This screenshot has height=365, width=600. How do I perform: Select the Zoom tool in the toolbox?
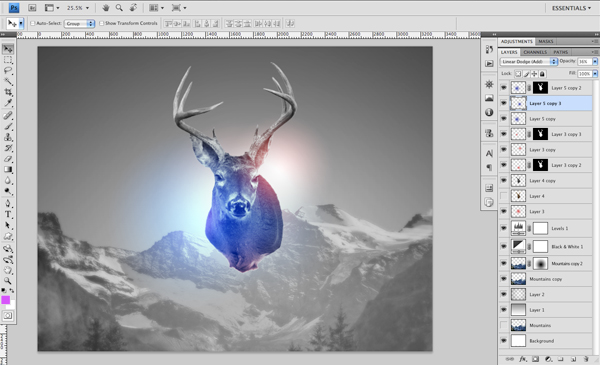click(8, 280)
